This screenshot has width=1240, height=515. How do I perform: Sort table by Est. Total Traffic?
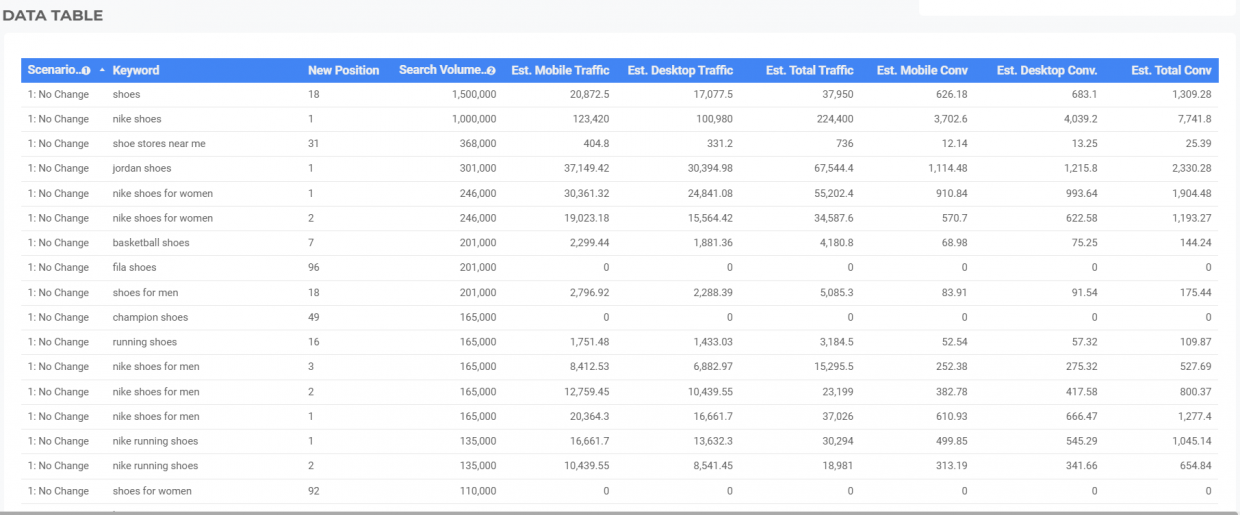click(810, 70)
